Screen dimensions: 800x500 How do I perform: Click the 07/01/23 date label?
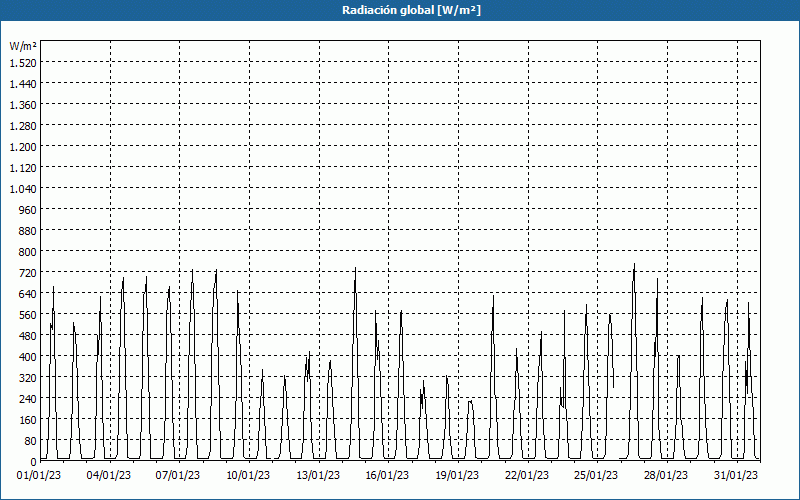point(178,476)
